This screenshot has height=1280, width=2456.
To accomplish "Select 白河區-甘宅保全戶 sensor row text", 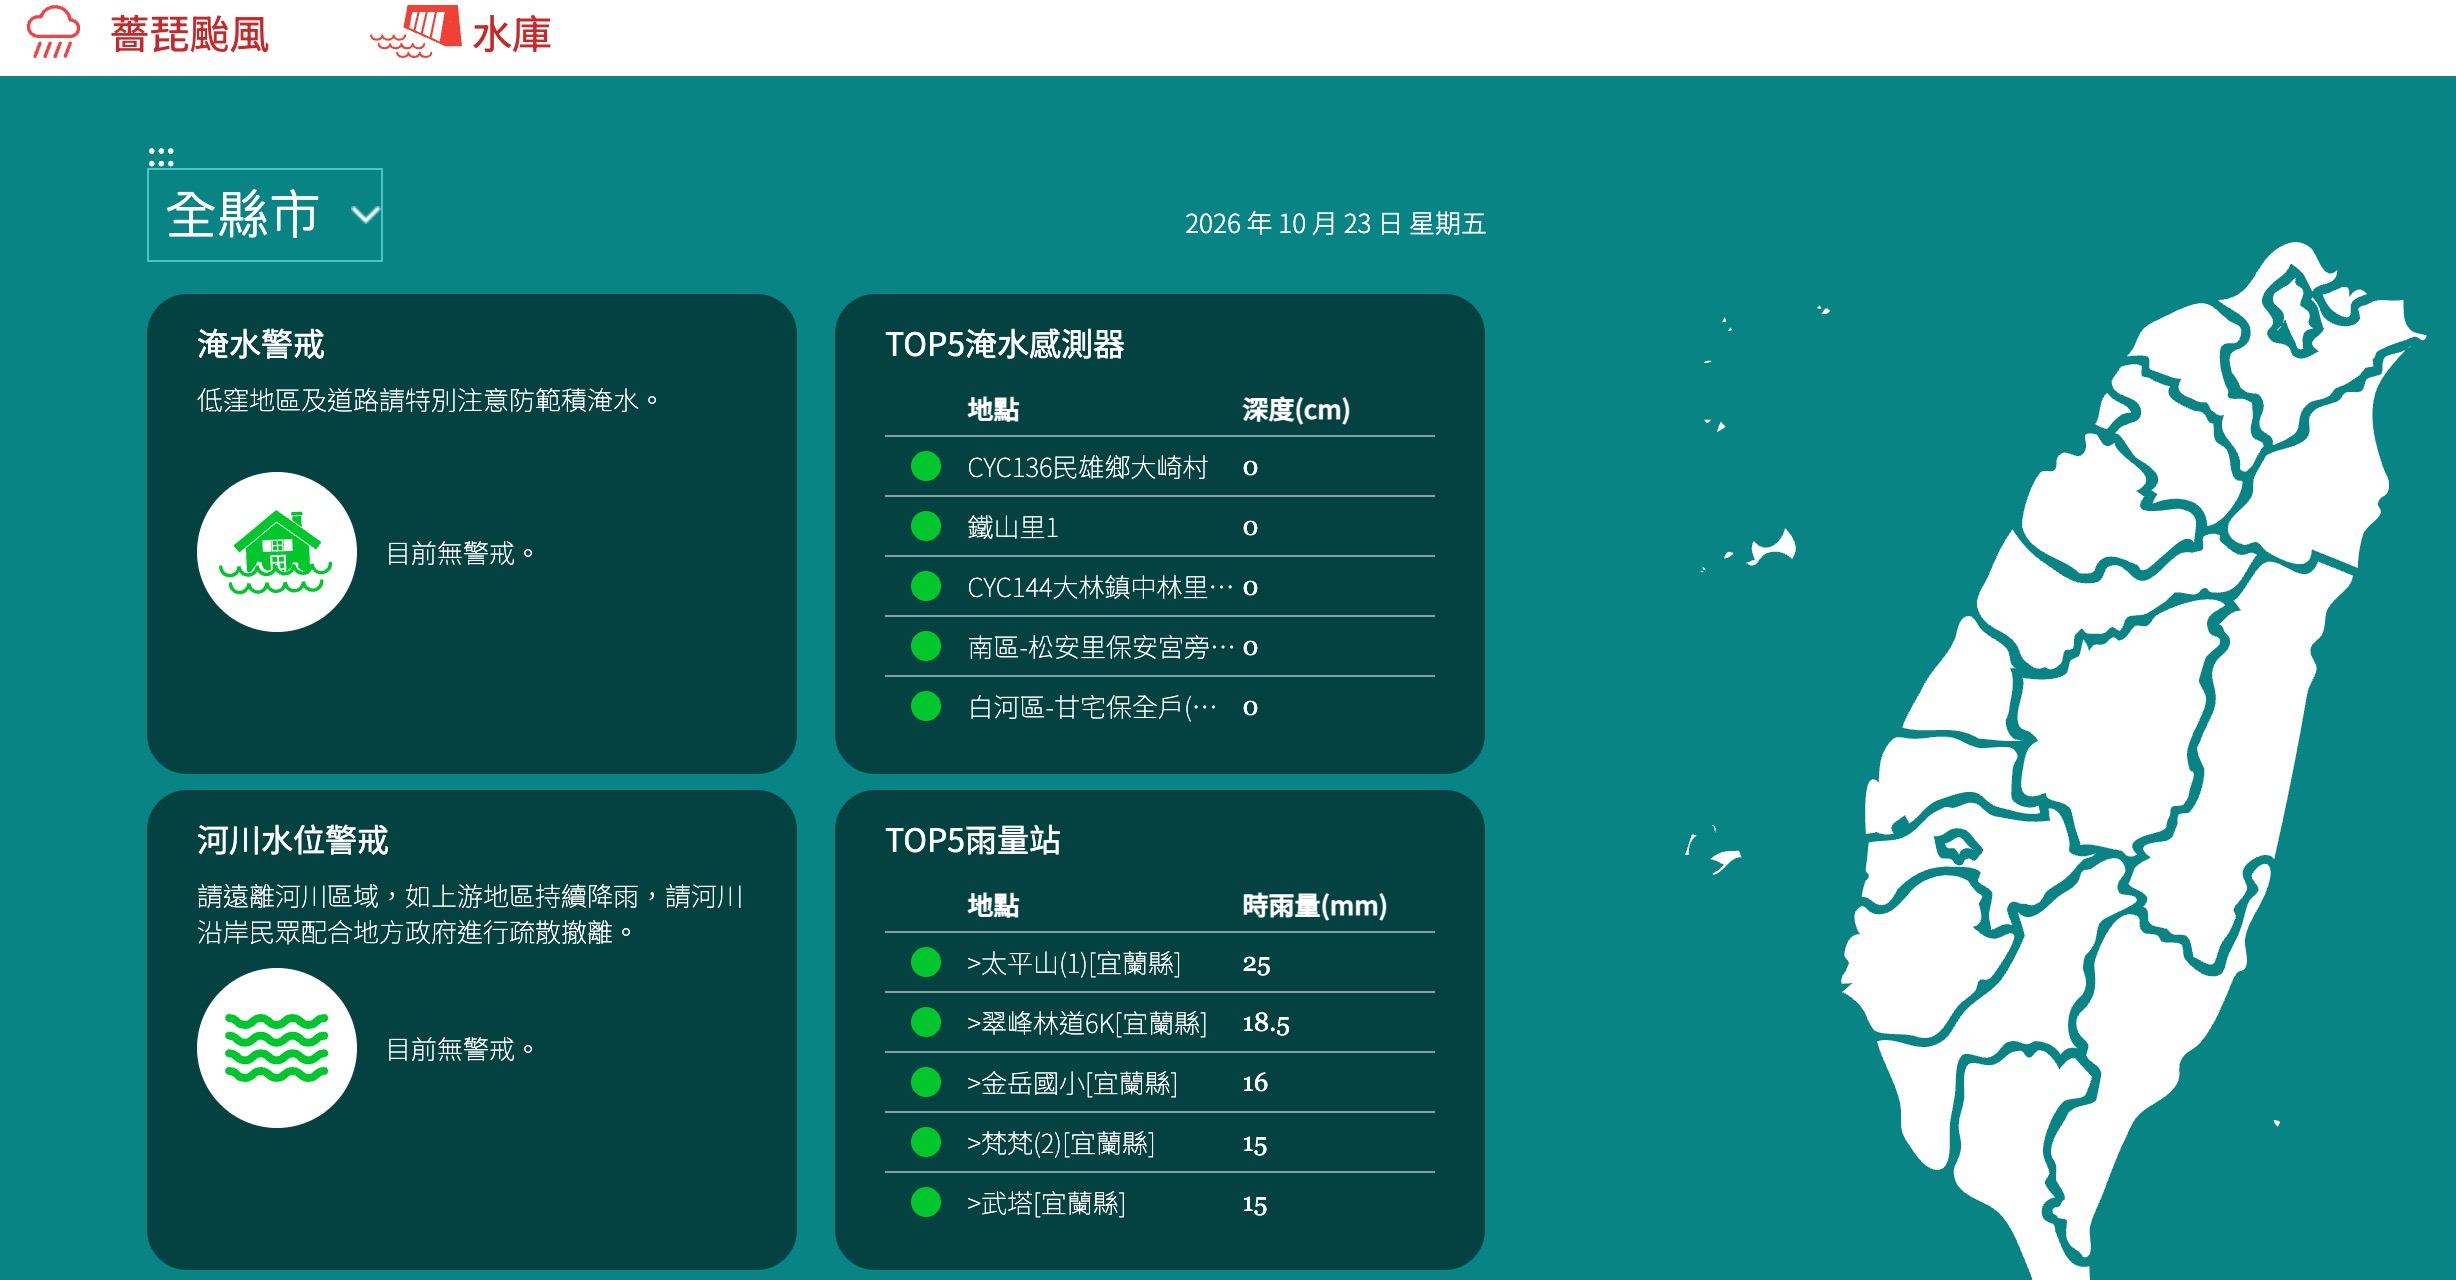I will pos(1092,707).
